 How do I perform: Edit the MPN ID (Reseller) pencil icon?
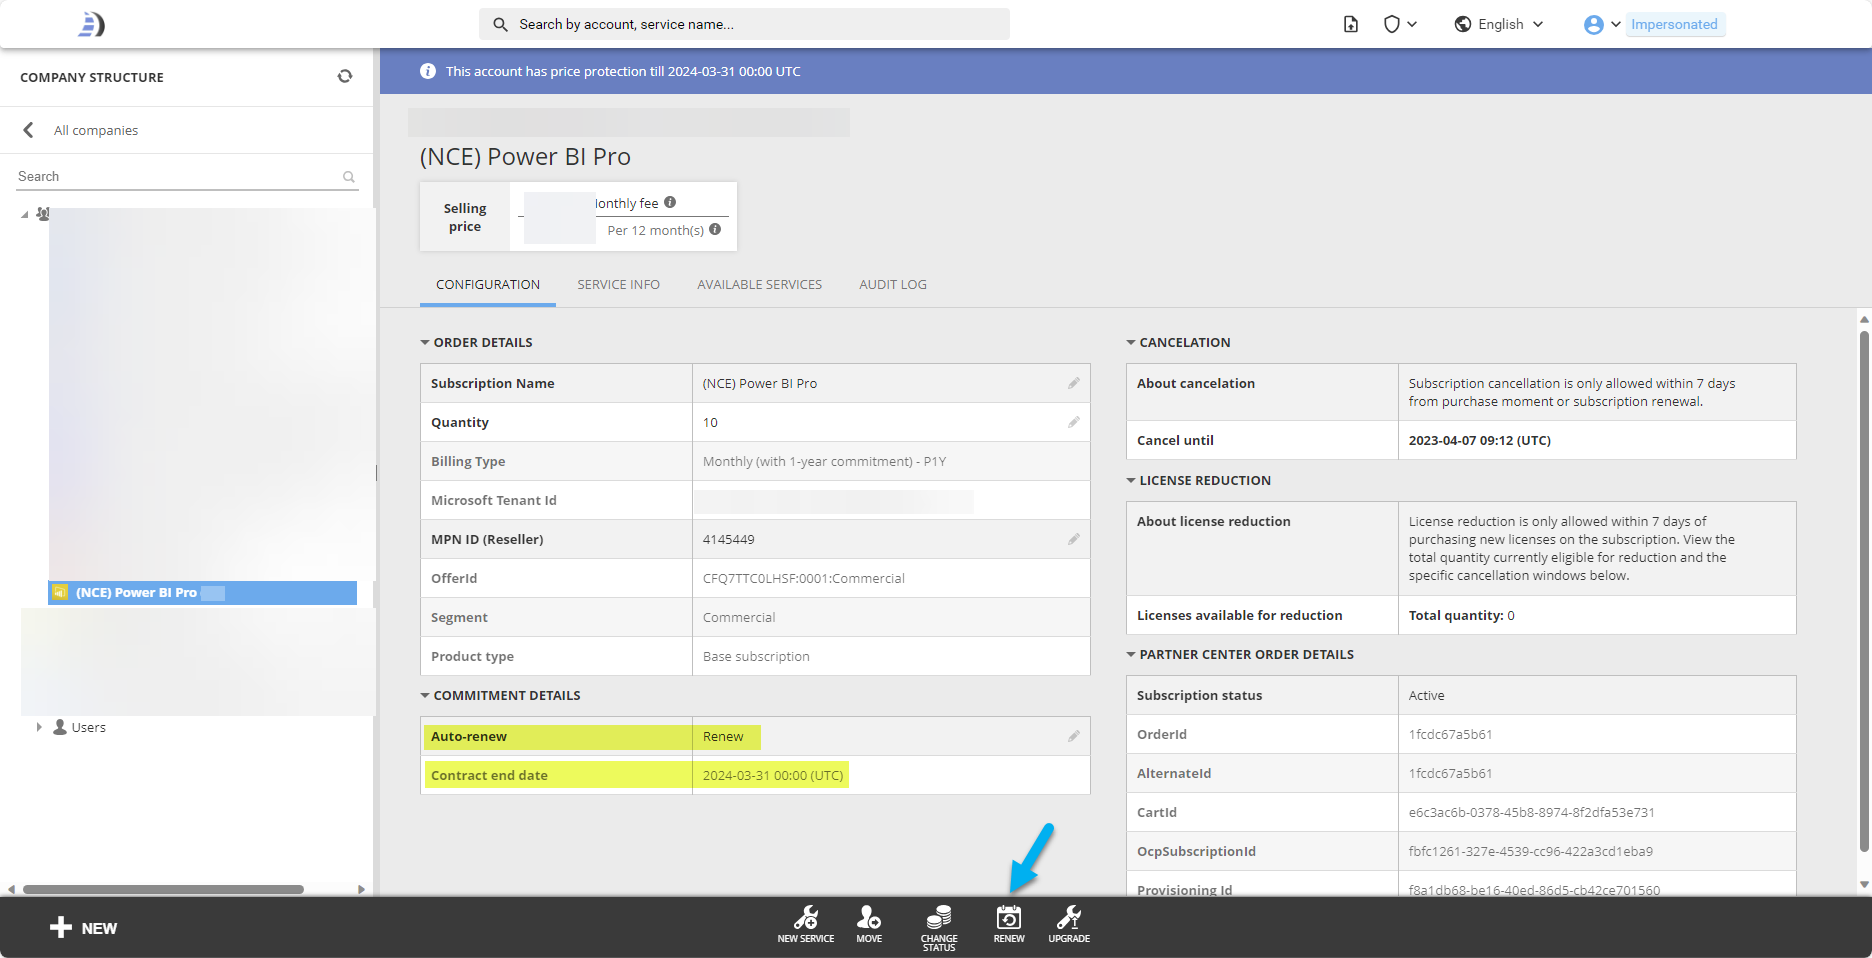tap(1073, 539)
